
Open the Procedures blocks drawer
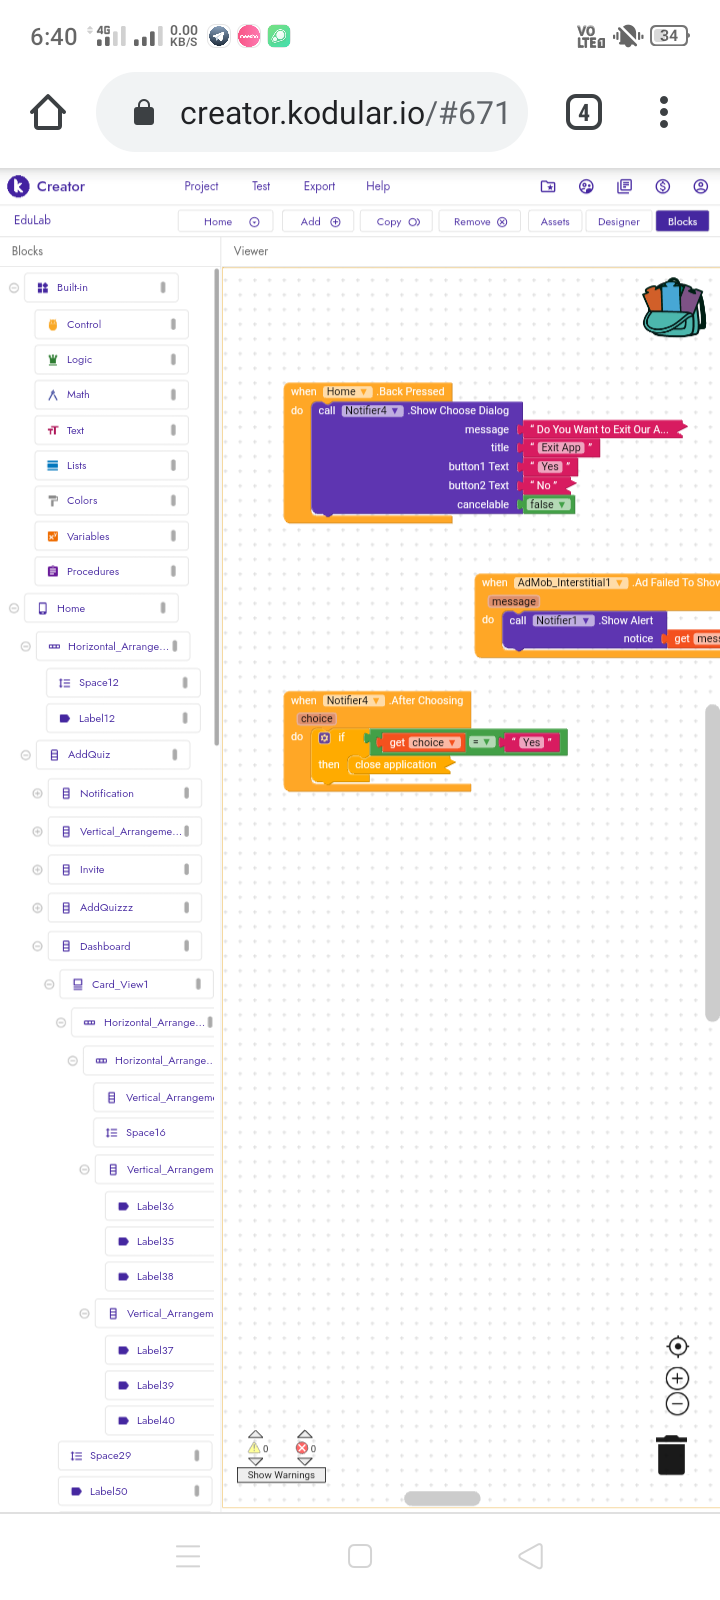tap(111, 572)
